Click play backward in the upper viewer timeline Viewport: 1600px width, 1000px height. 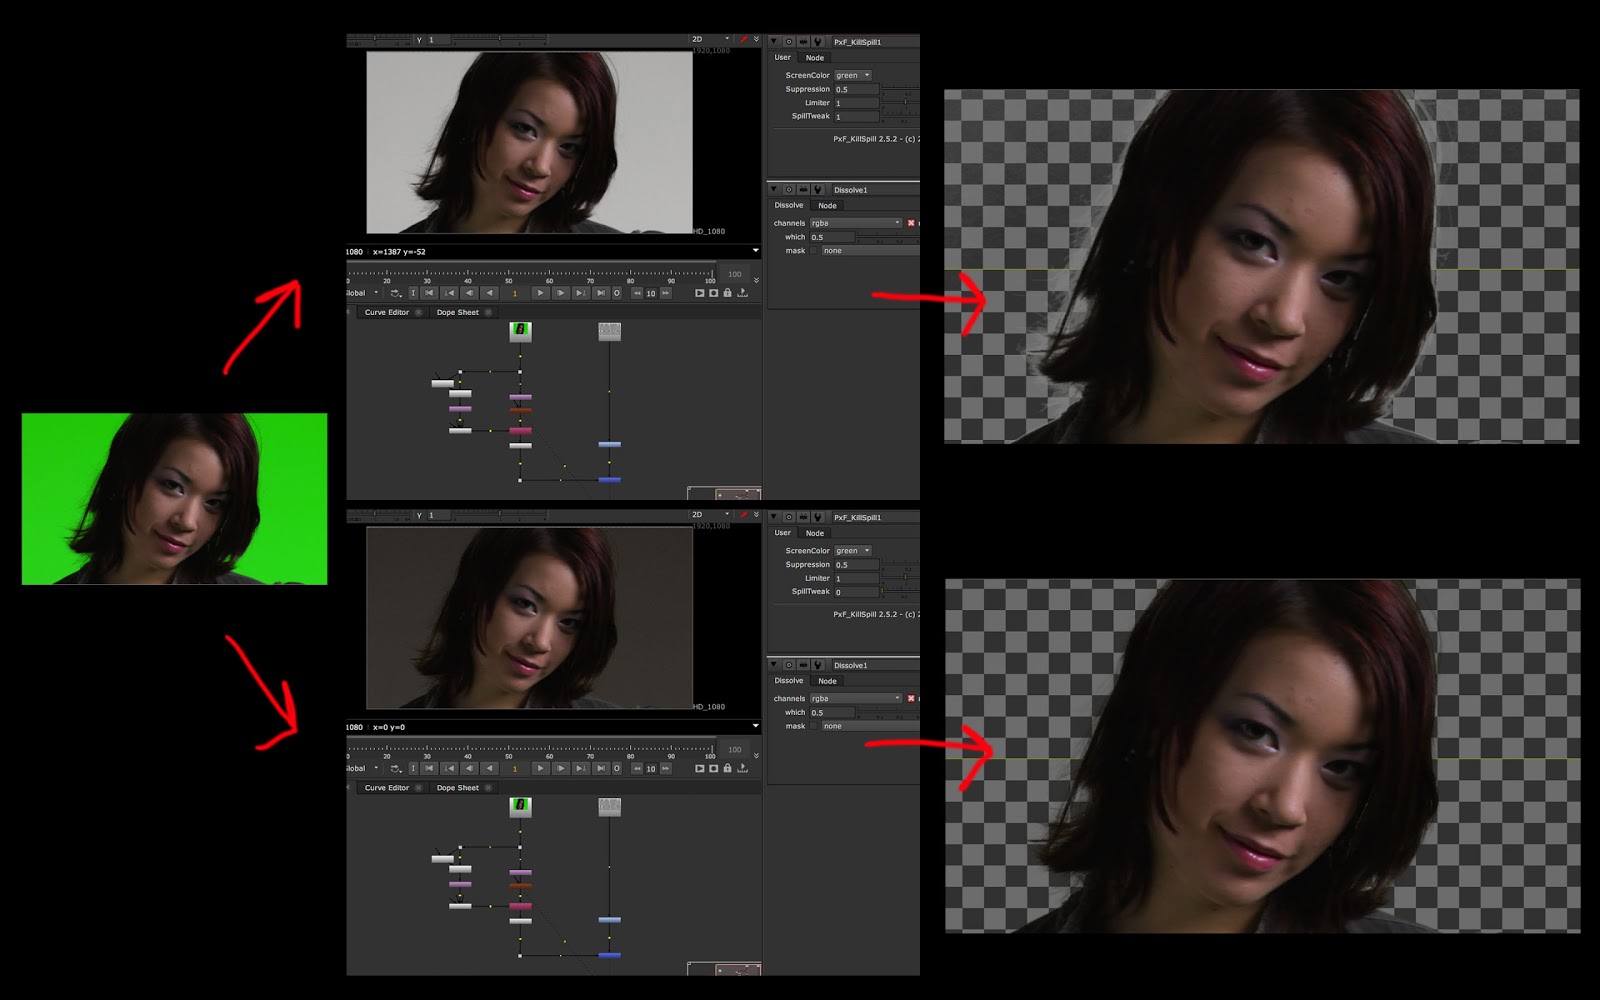[489, 293]
